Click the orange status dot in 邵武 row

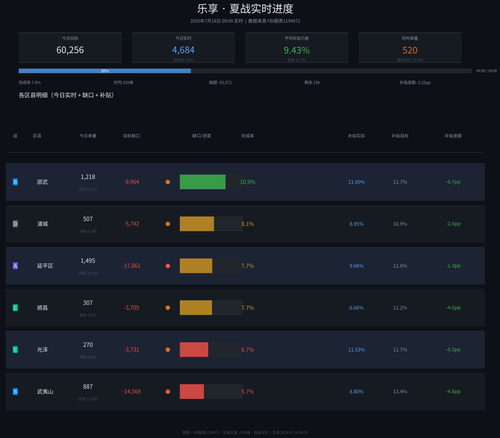[x=168, y=182]
